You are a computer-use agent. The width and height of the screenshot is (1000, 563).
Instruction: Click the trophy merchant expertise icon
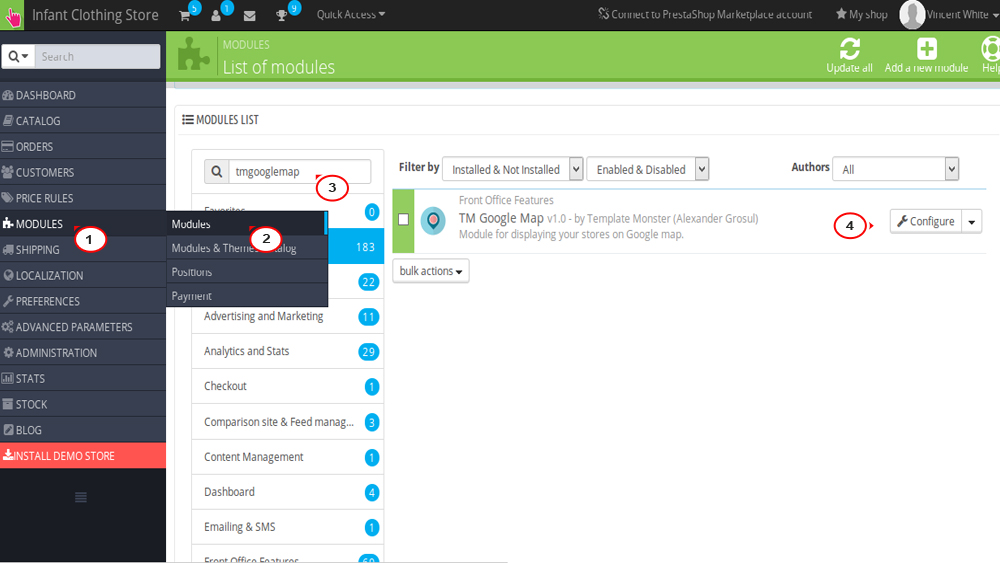(x=281, y=15)
